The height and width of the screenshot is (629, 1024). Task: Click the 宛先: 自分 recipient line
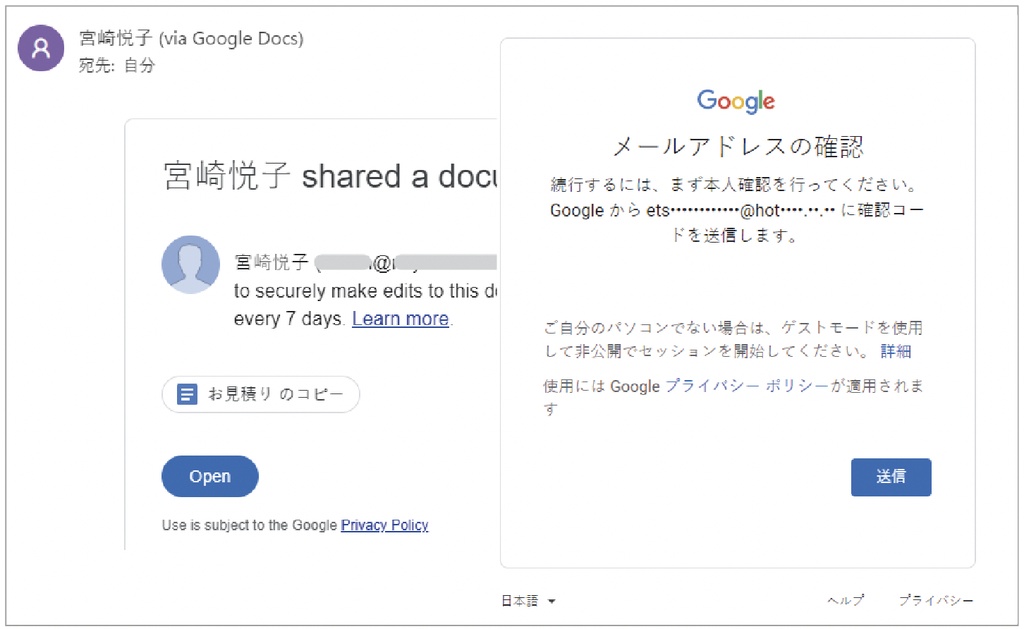point(117,65)
